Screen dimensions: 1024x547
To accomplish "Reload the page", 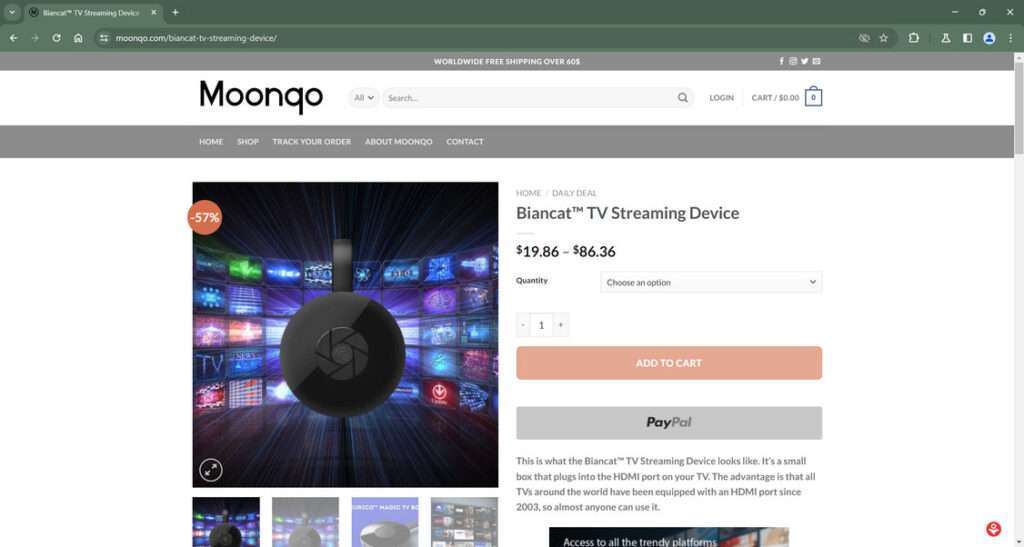I will [56, 38].
